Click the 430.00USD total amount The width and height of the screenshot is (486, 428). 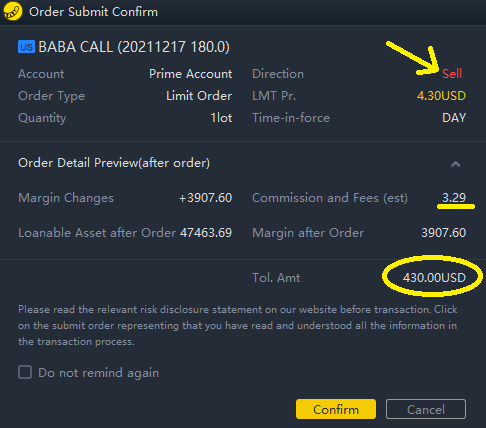click(x=434, y=278)
